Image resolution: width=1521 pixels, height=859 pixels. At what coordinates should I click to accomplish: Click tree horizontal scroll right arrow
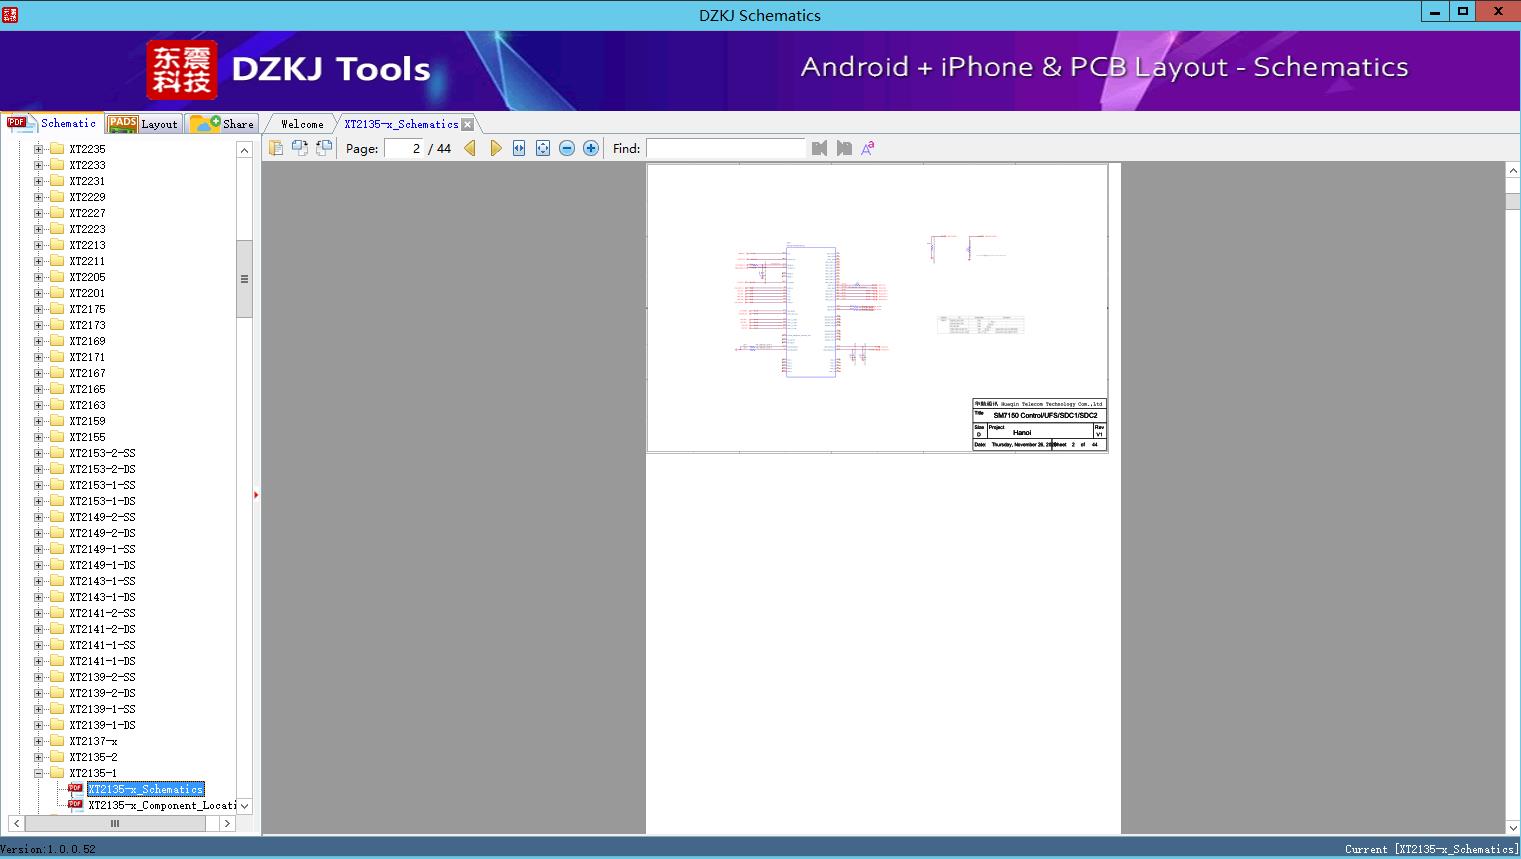[x=227, y=823]
